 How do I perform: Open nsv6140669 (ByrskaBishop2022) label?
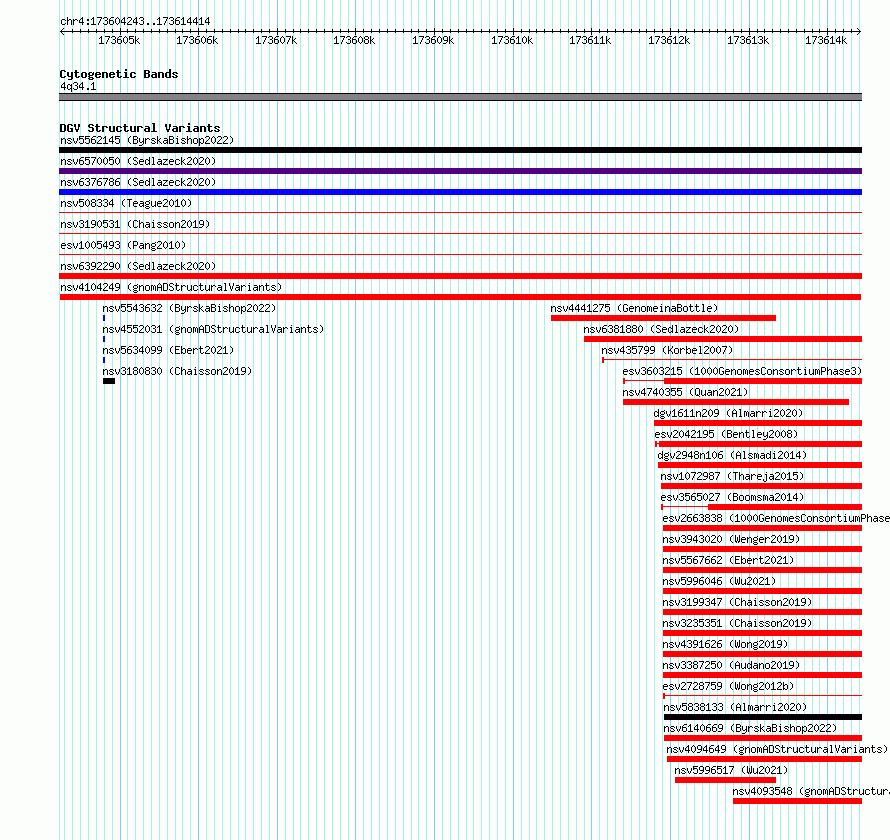point(750,728)
